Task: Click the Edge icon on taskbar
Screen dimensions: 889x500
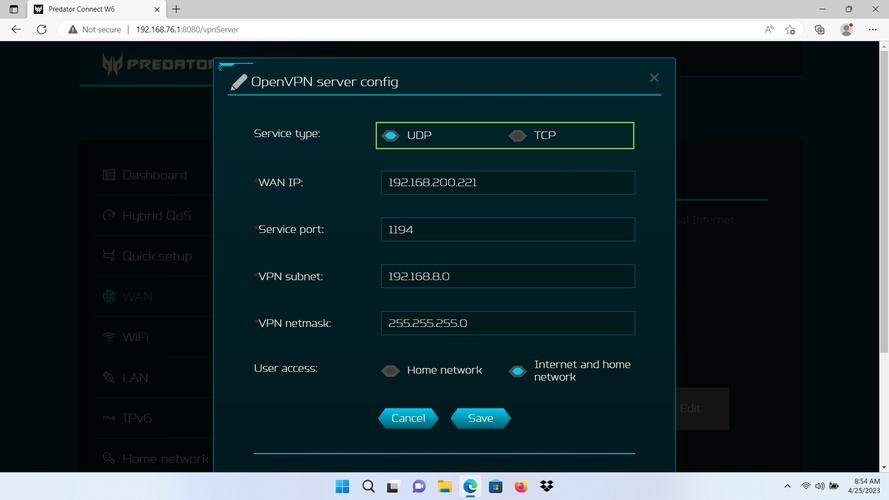Action: point(470,486)
